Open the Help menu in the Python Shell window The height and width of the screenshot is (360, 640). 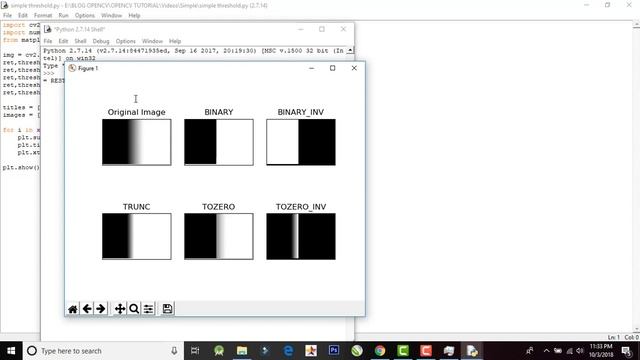click(x=175, y=41)
